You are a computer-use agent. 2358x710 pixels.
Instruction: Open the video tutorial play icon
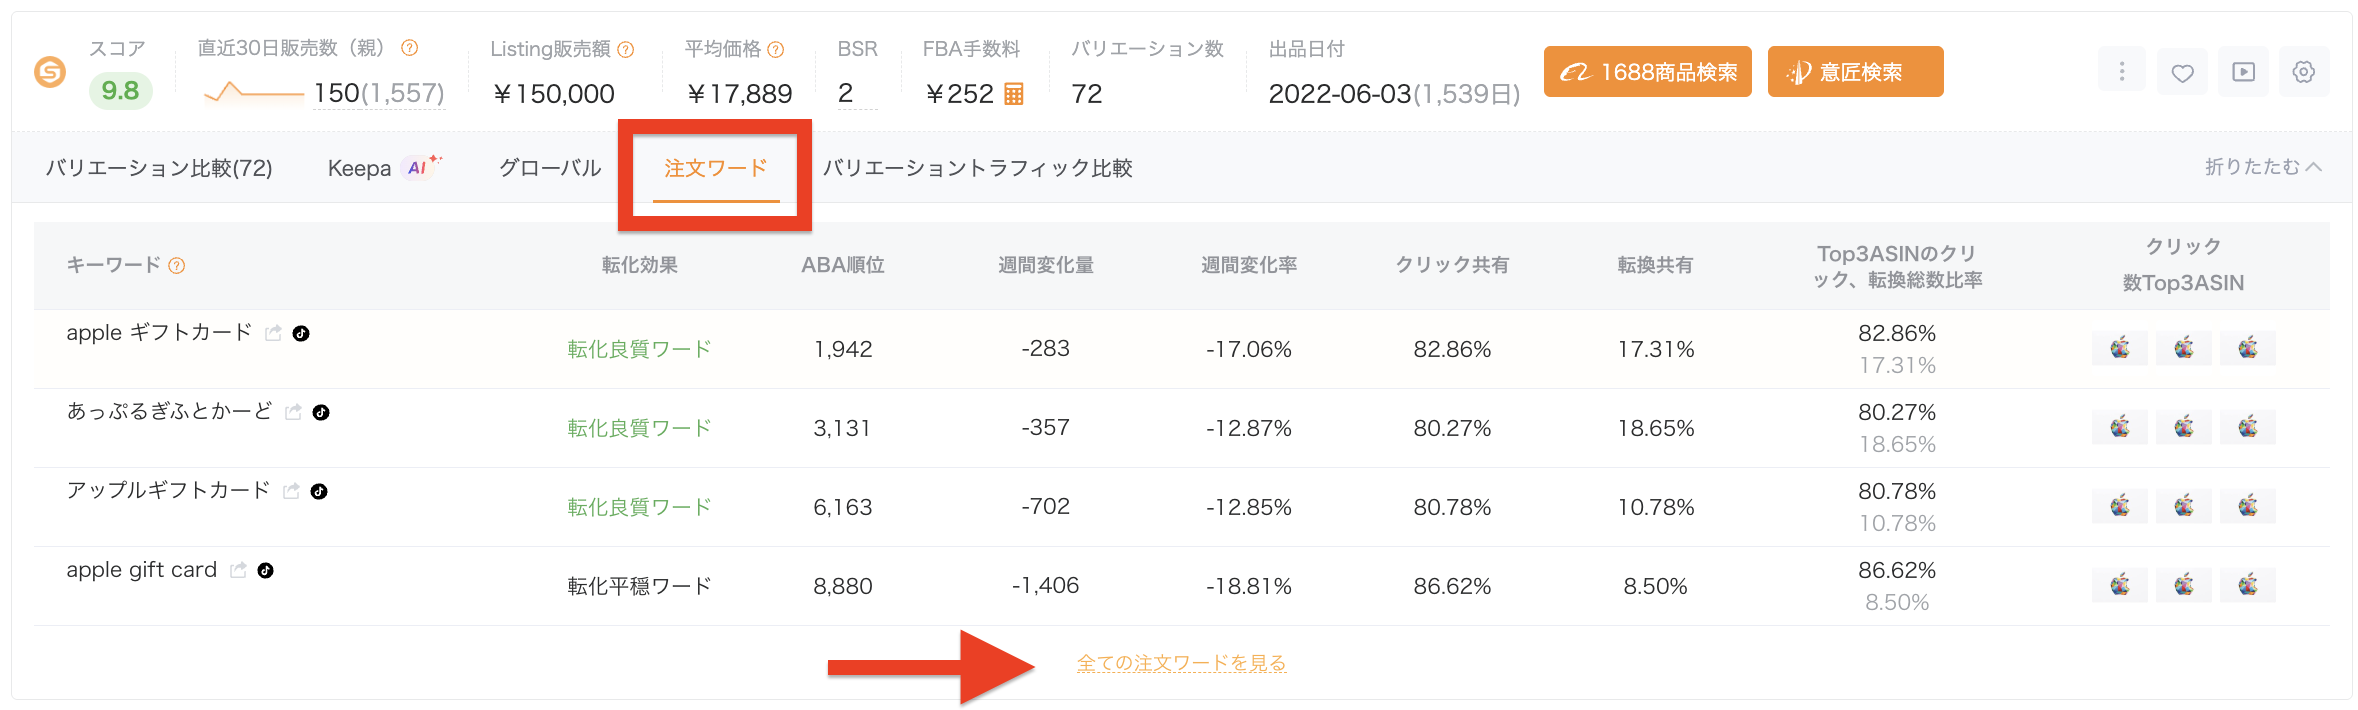(x=2244, y=72)
